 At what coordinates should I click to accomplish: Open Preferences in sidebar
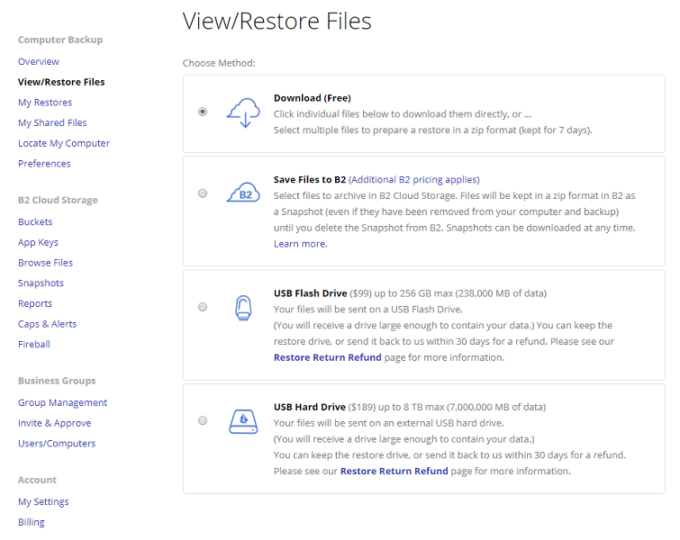tap(44, 164)
